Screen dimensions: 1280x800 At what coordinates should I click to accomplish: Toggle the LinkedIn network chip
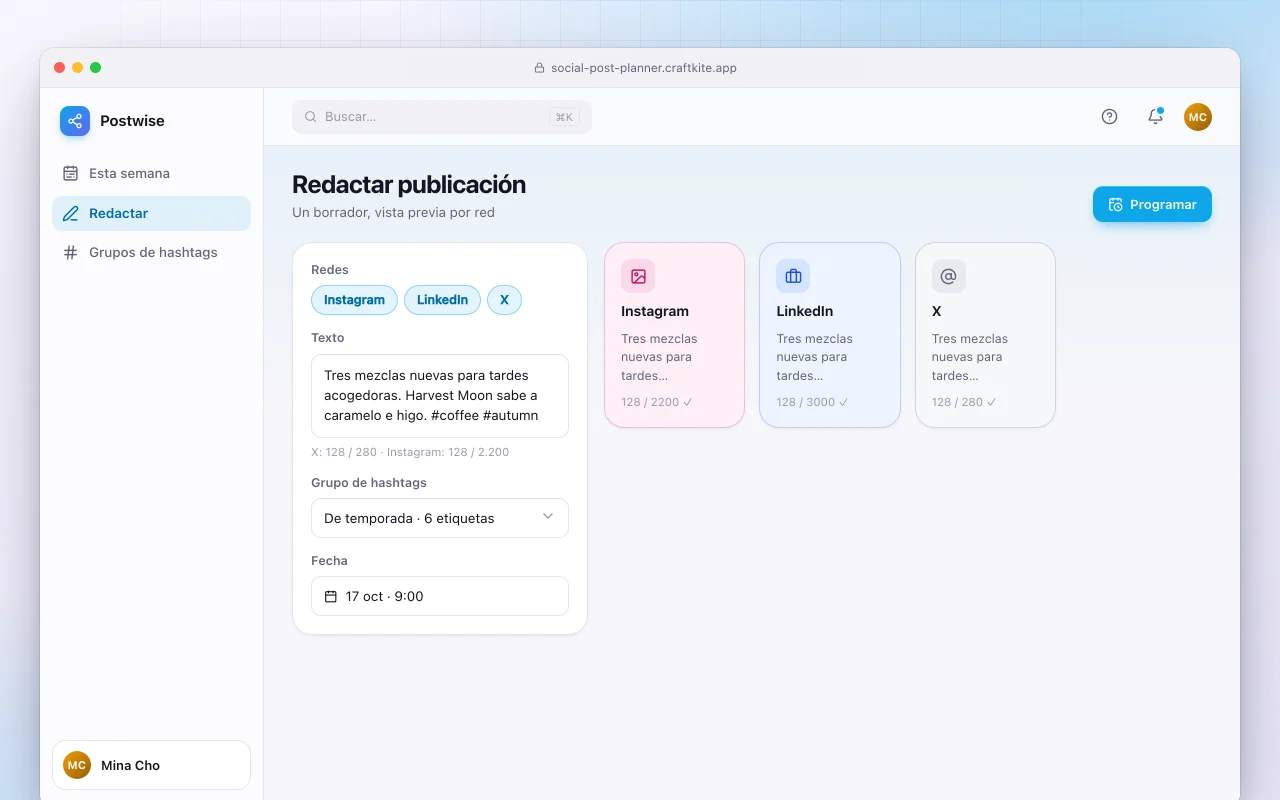pos(442,300)
